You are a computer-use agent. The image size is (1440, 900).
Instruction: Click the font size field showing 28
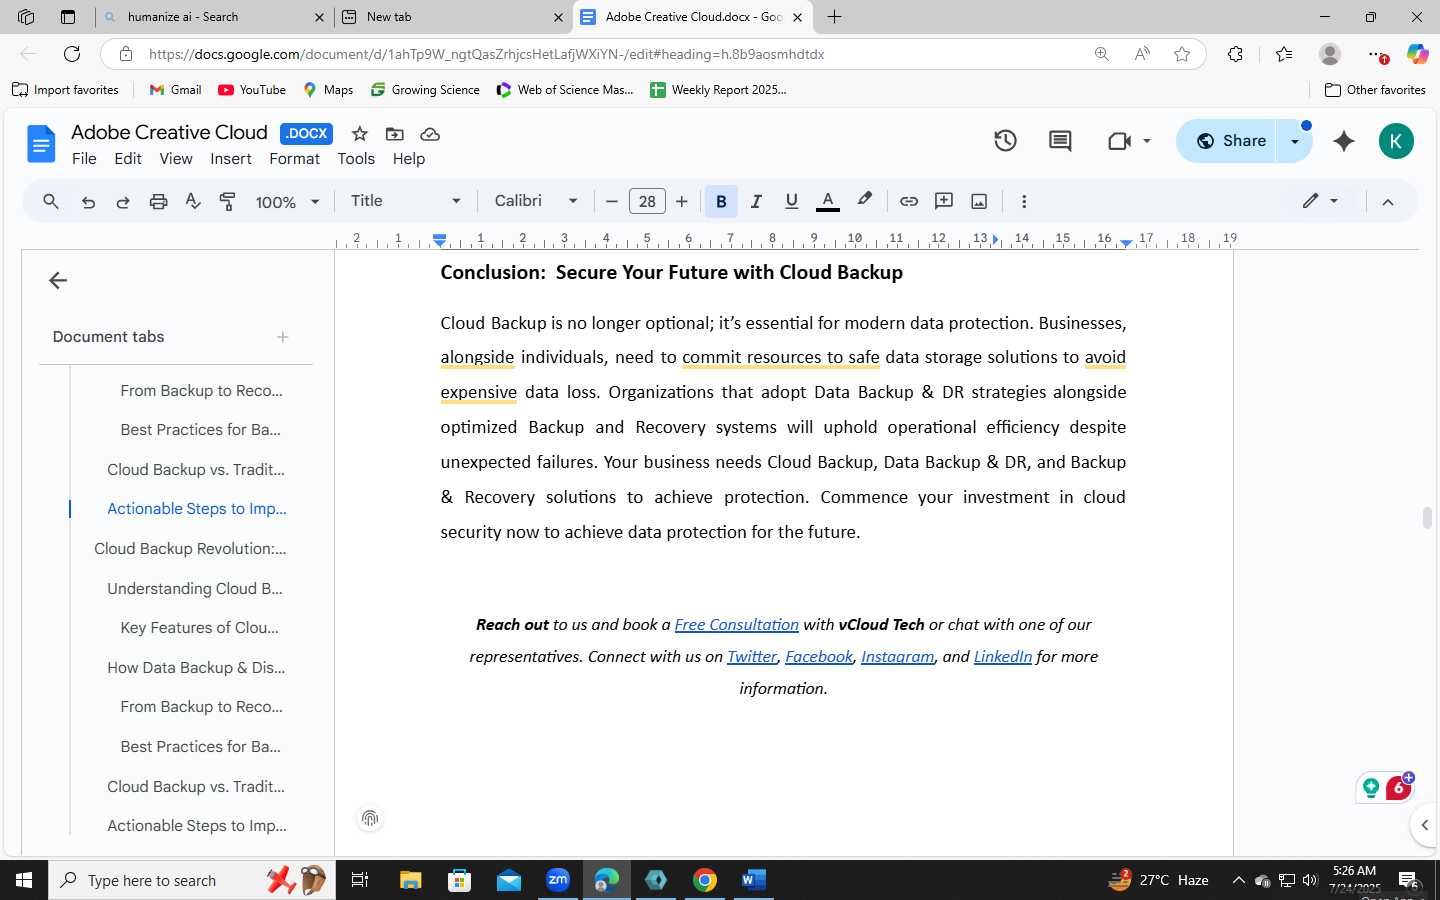647,202
